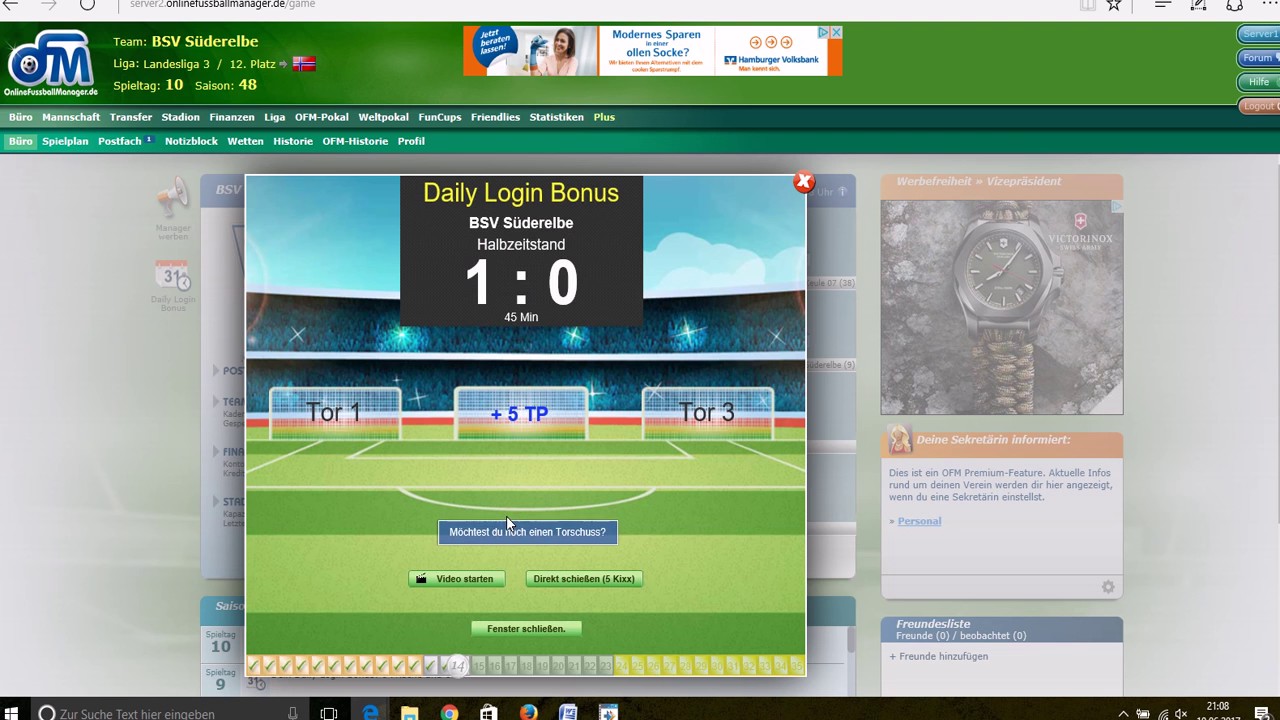Open the Notizblock tab
The height and width of the screenshot is (720, 1280).
(191, 141)
